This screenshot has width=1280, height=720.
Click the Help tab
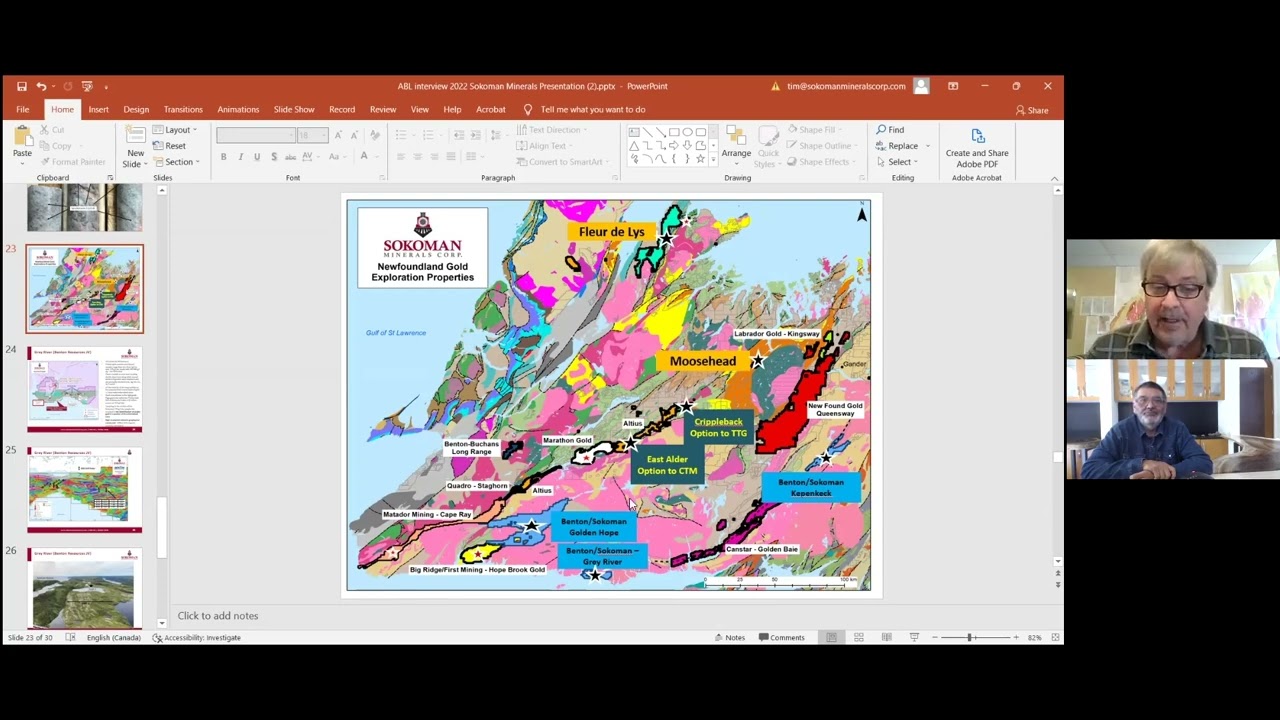452,109
